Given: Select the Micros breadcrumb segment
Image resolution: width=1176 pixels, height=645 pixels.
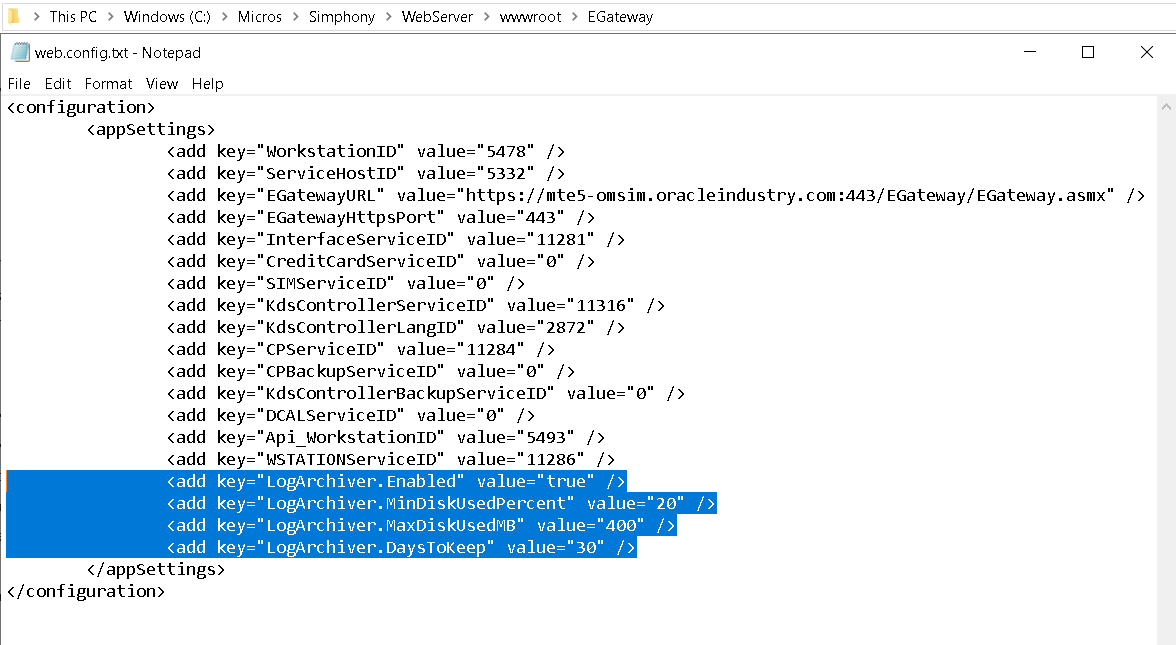Looking at the screenshot, I should point(259,17).
